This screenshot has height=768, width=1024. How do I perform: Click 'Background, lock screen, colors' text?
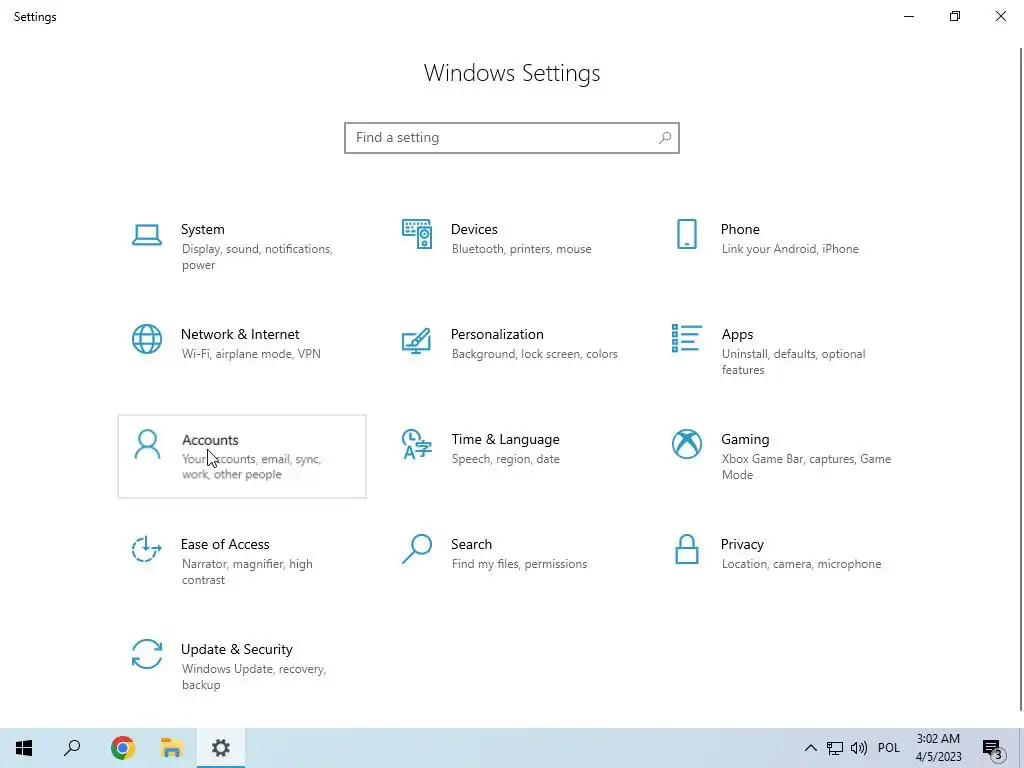click(534, 354)
